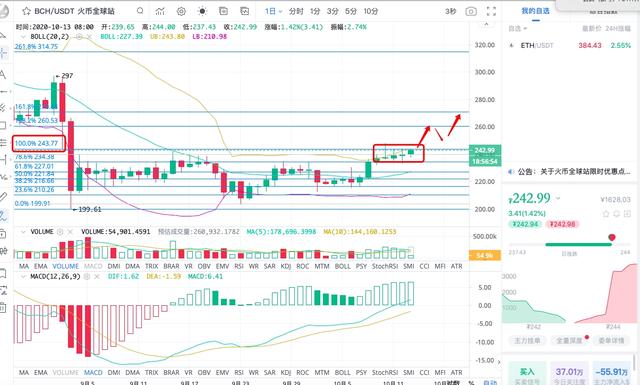This screenshot has height=385, width=640.
Task: Open chart settings gear icon in the toolbar
Action: tap(181, 11)
